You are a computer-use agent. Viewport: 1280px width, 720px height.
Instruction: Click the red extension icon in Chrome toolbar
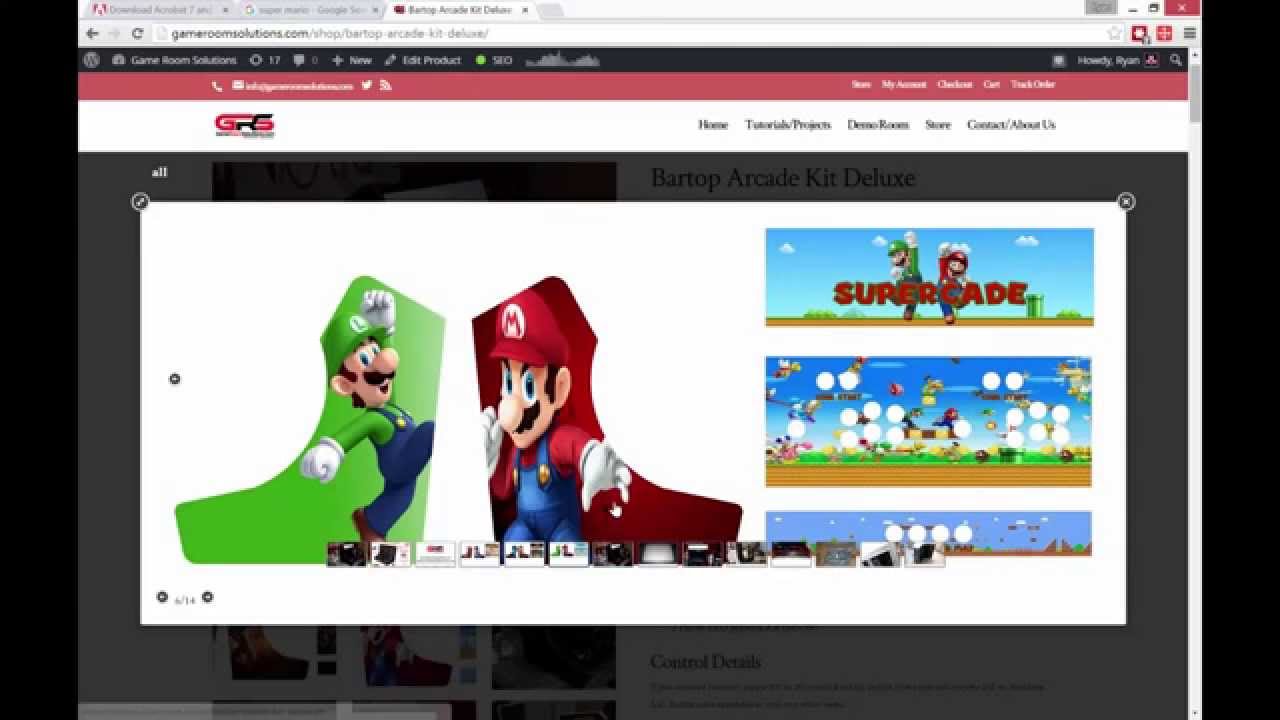pyautogui.click(x=1140, y=33)
